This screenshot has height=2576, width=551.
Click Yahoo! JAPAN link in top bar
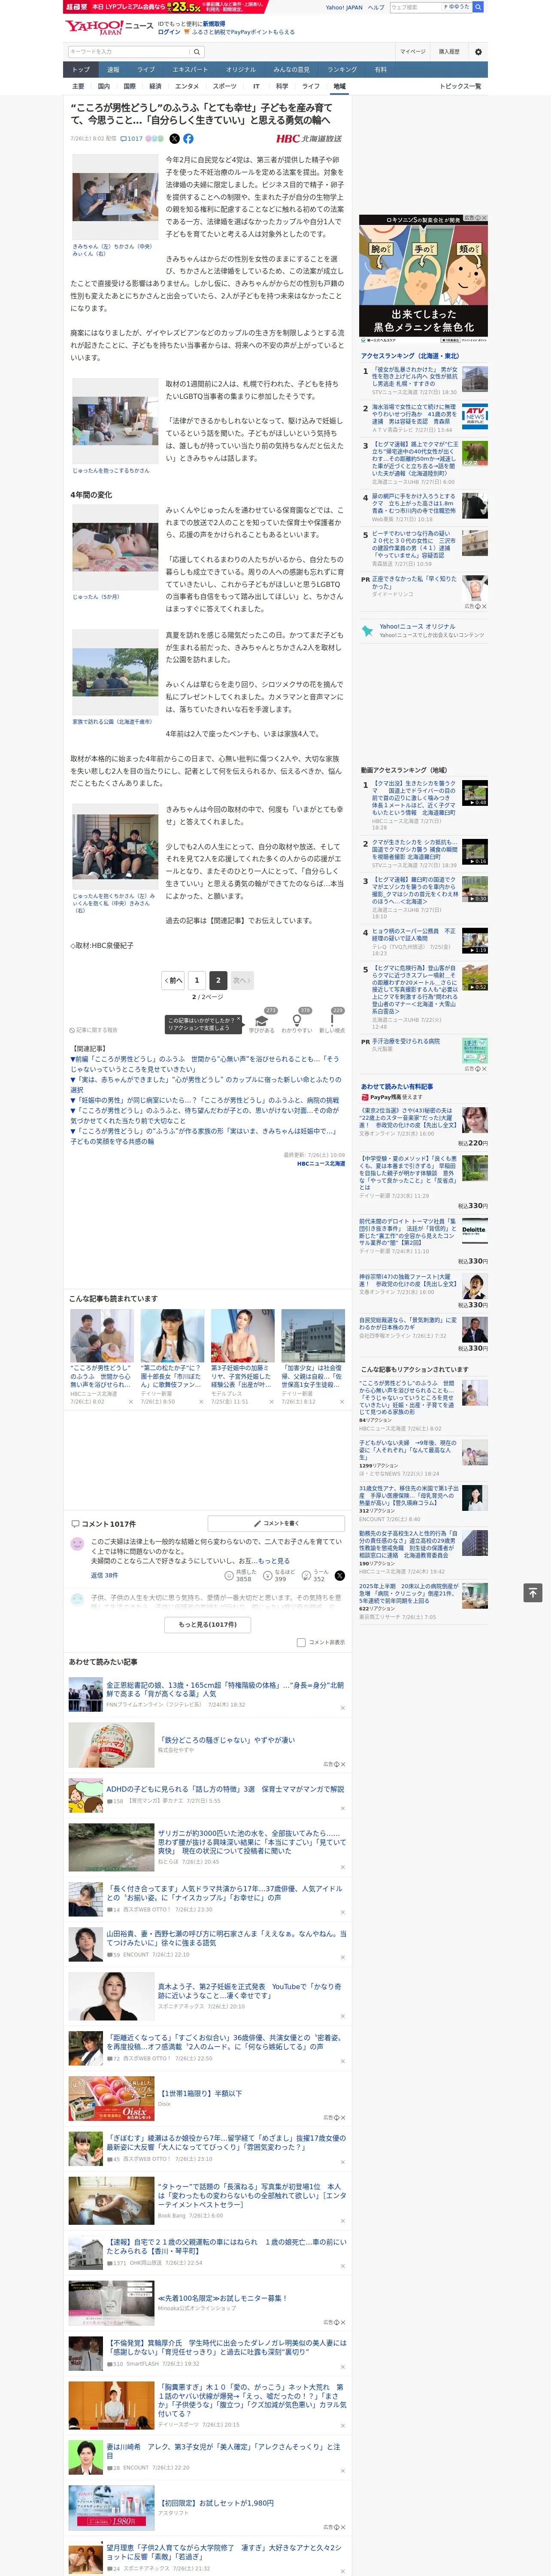click(344, 7)
